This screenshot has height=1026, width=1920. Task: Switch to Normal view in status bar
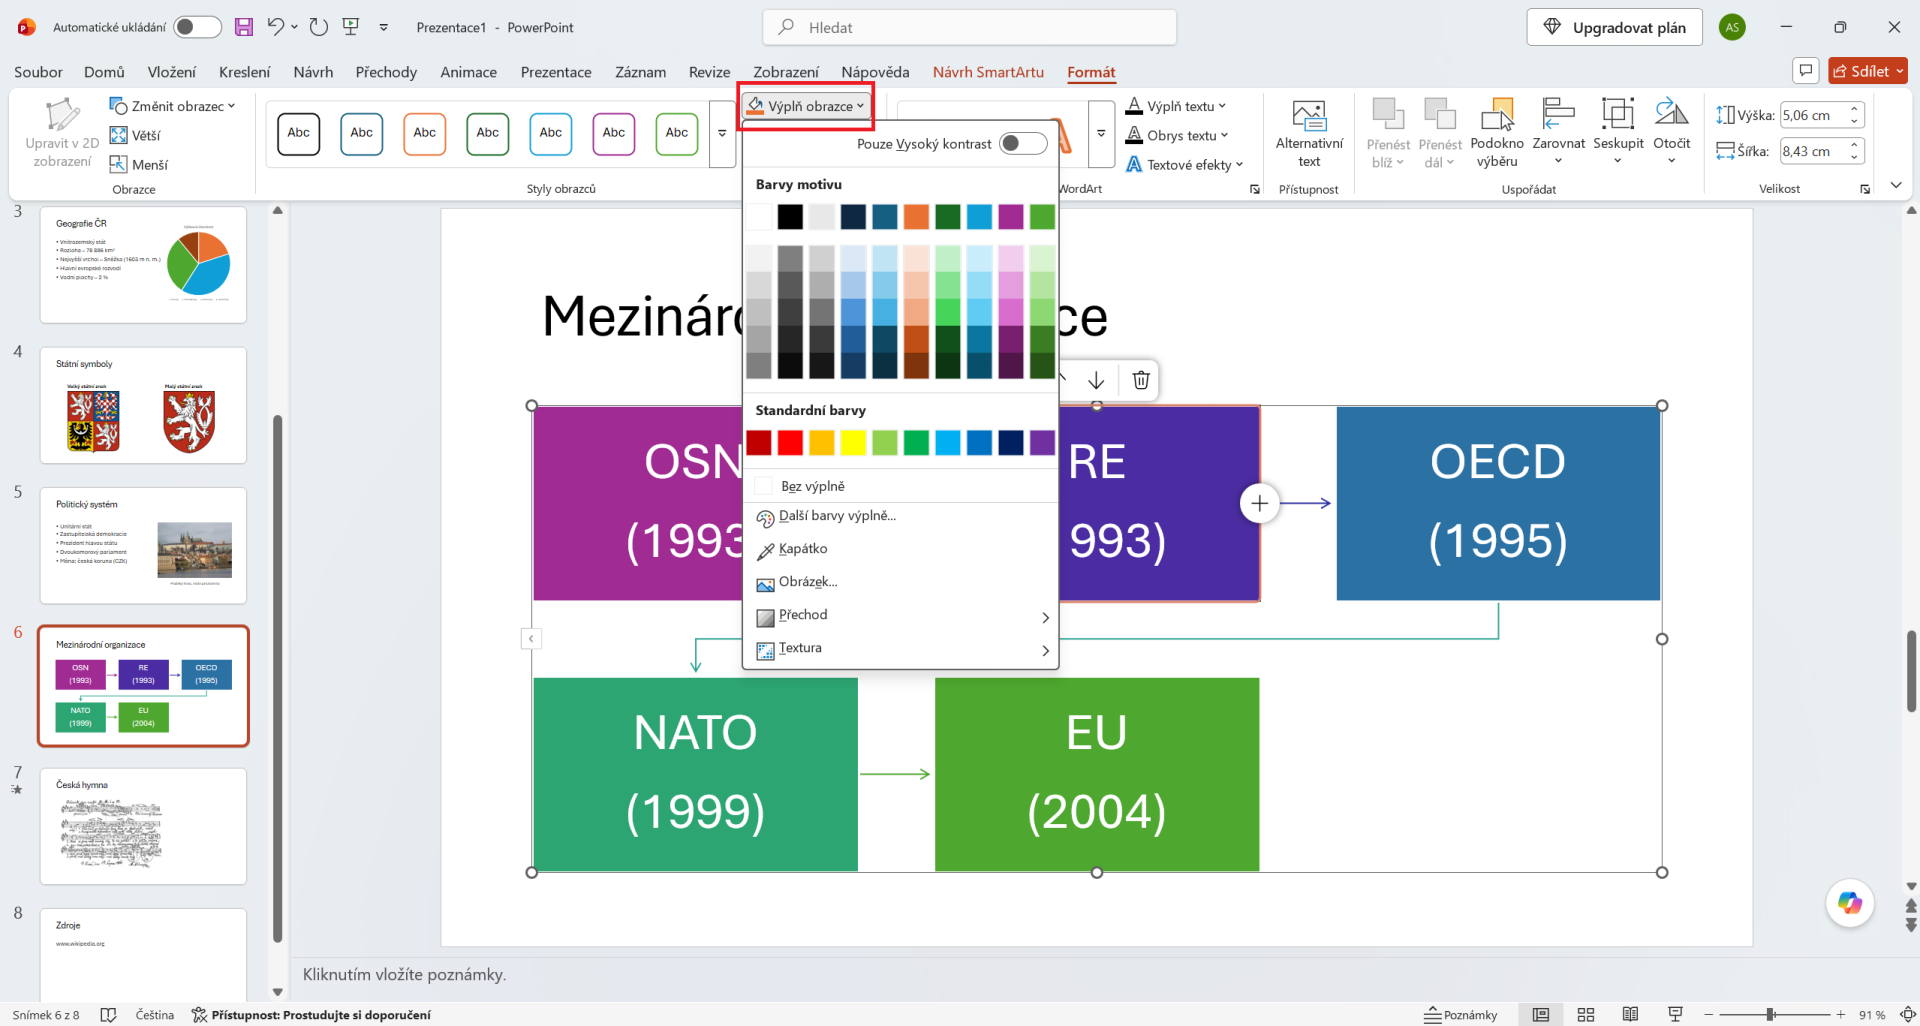click(1541, 1015)
